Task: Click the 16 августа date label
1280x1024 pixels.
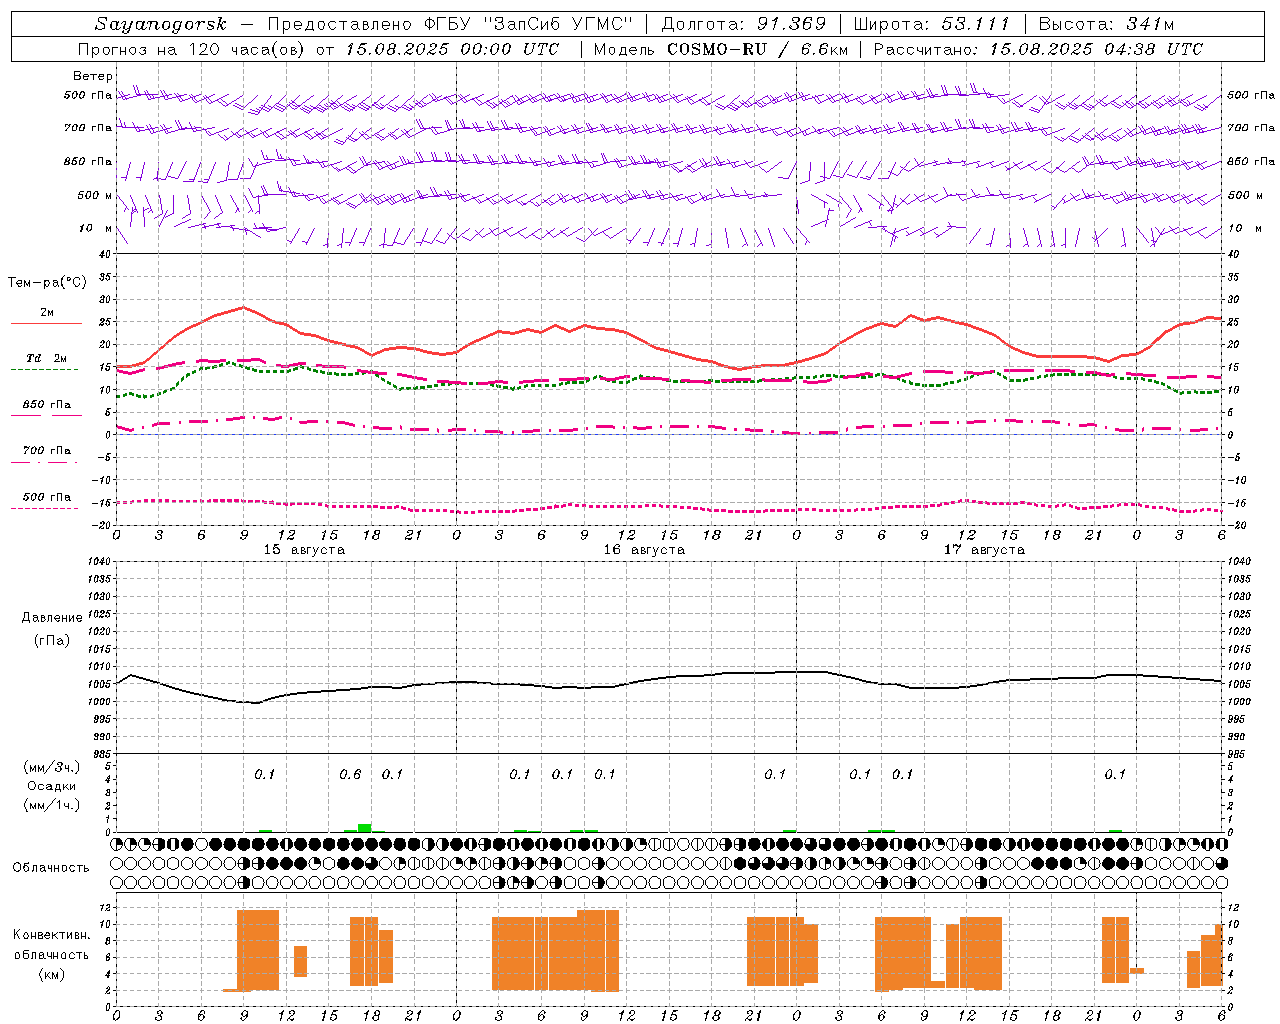Action: point(644,550)
